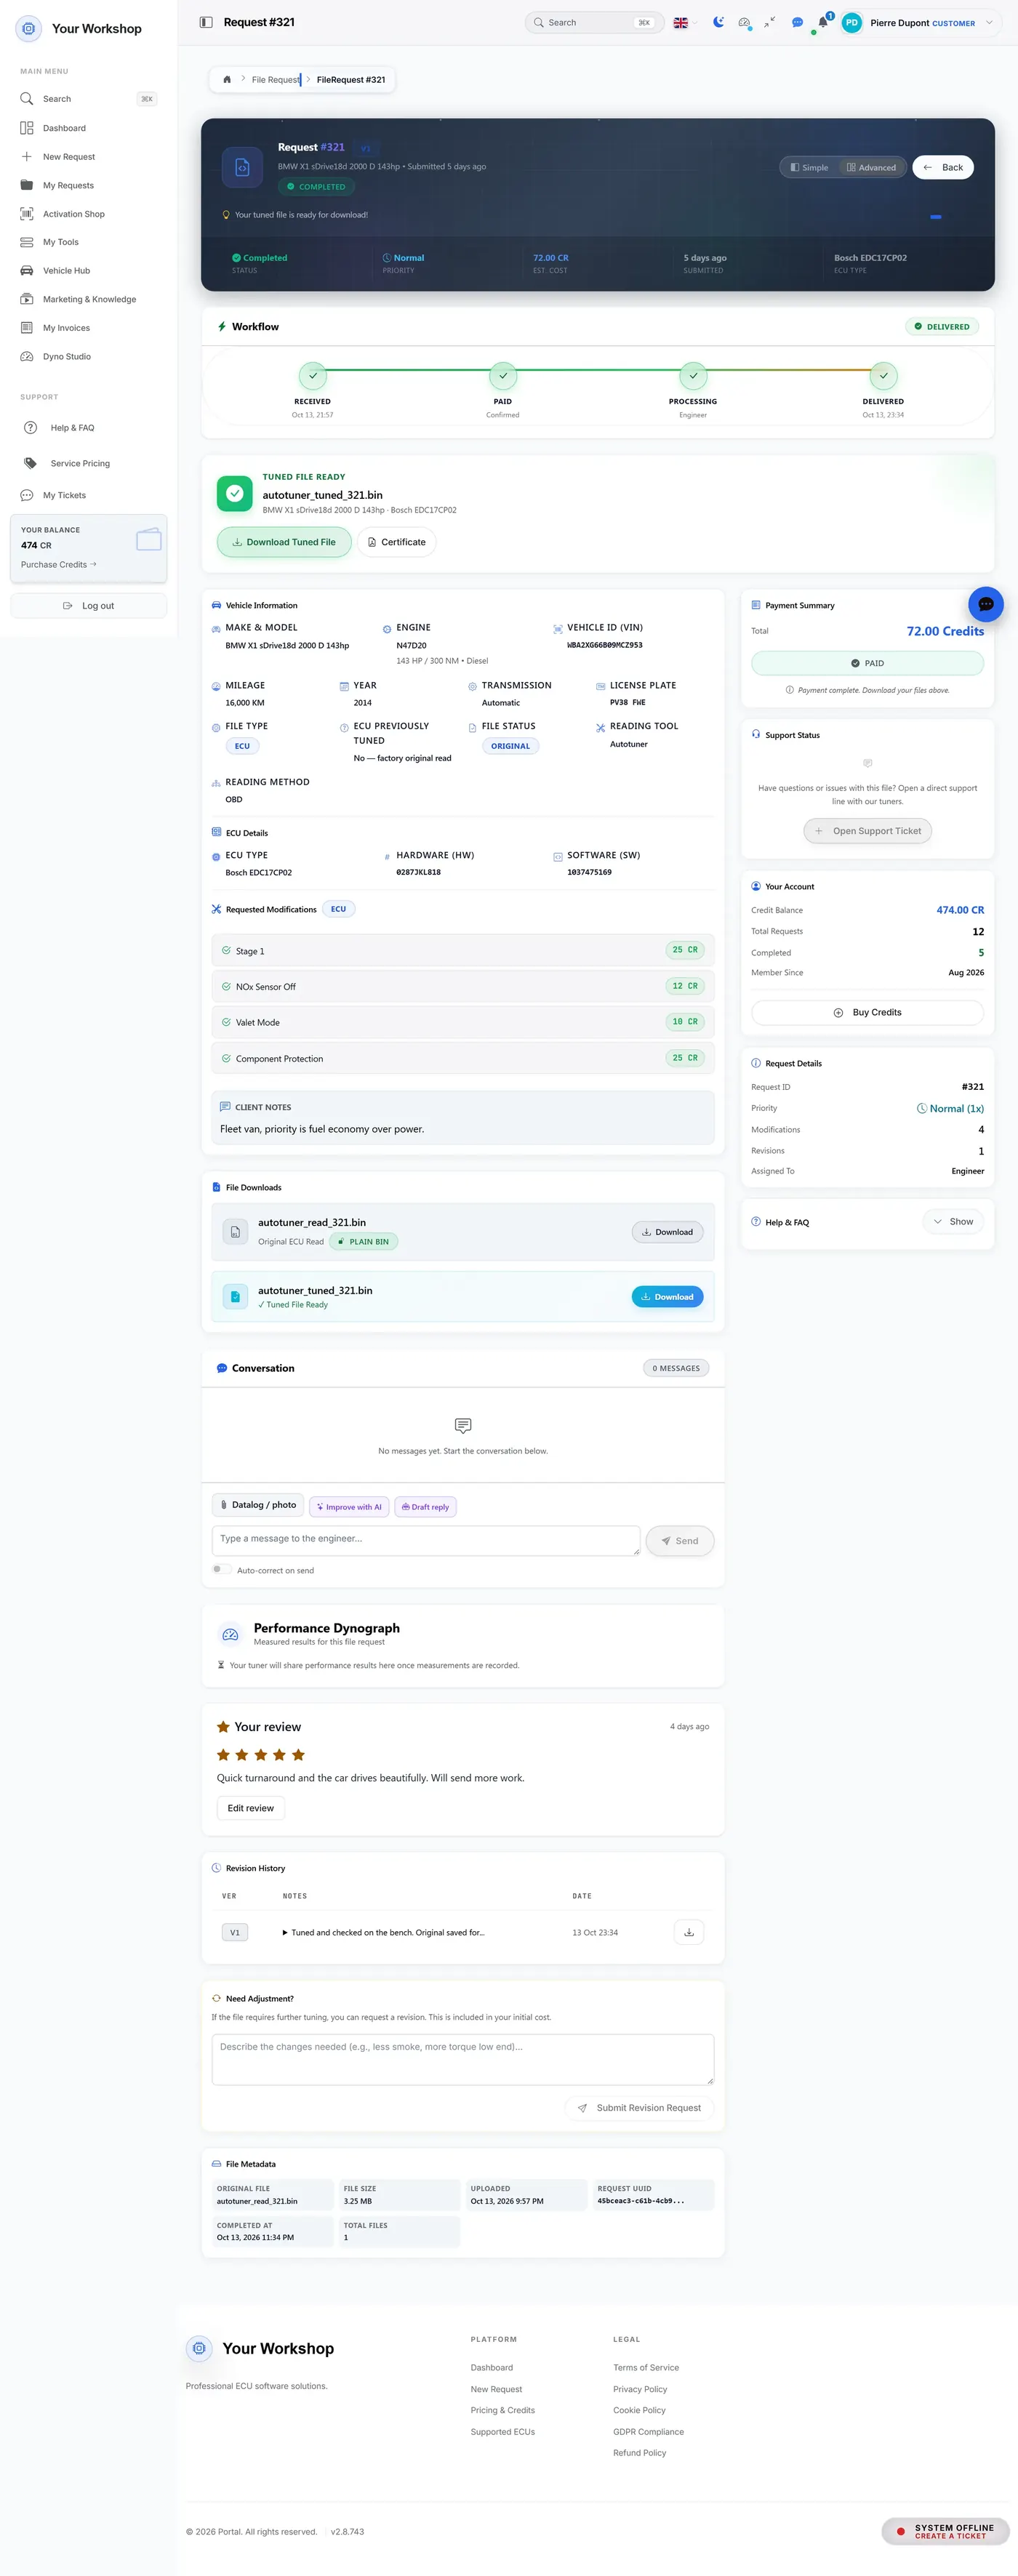Image resolution: width=1018 pixels, height=2576 pixels.
Task: Download the original autotuner_read_321.bin file
Action: (667, 1232)
